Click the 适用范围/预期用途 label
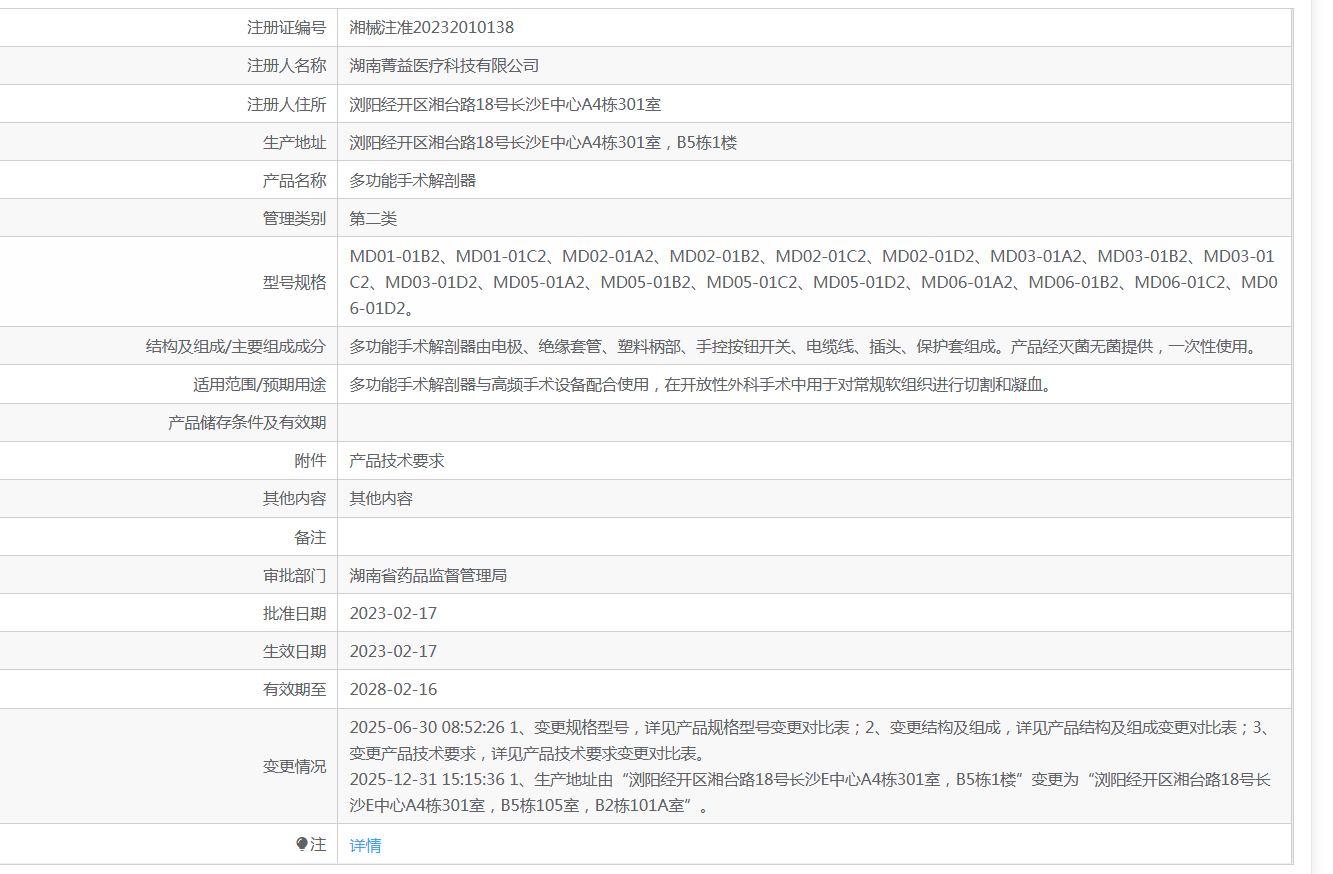The width and height of the screenshot is (1333, 874). coord(260,384)
